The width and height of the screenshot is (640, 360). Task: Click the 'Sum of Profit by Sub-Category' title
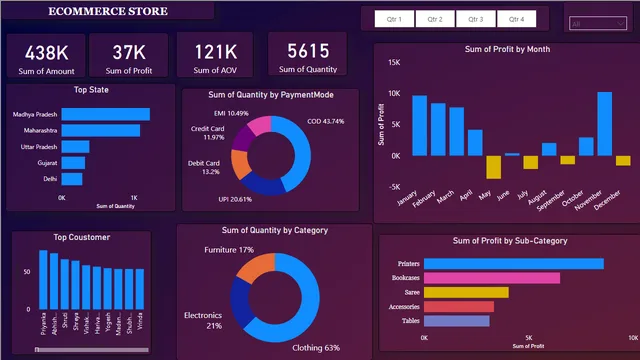tap(510, 241)
